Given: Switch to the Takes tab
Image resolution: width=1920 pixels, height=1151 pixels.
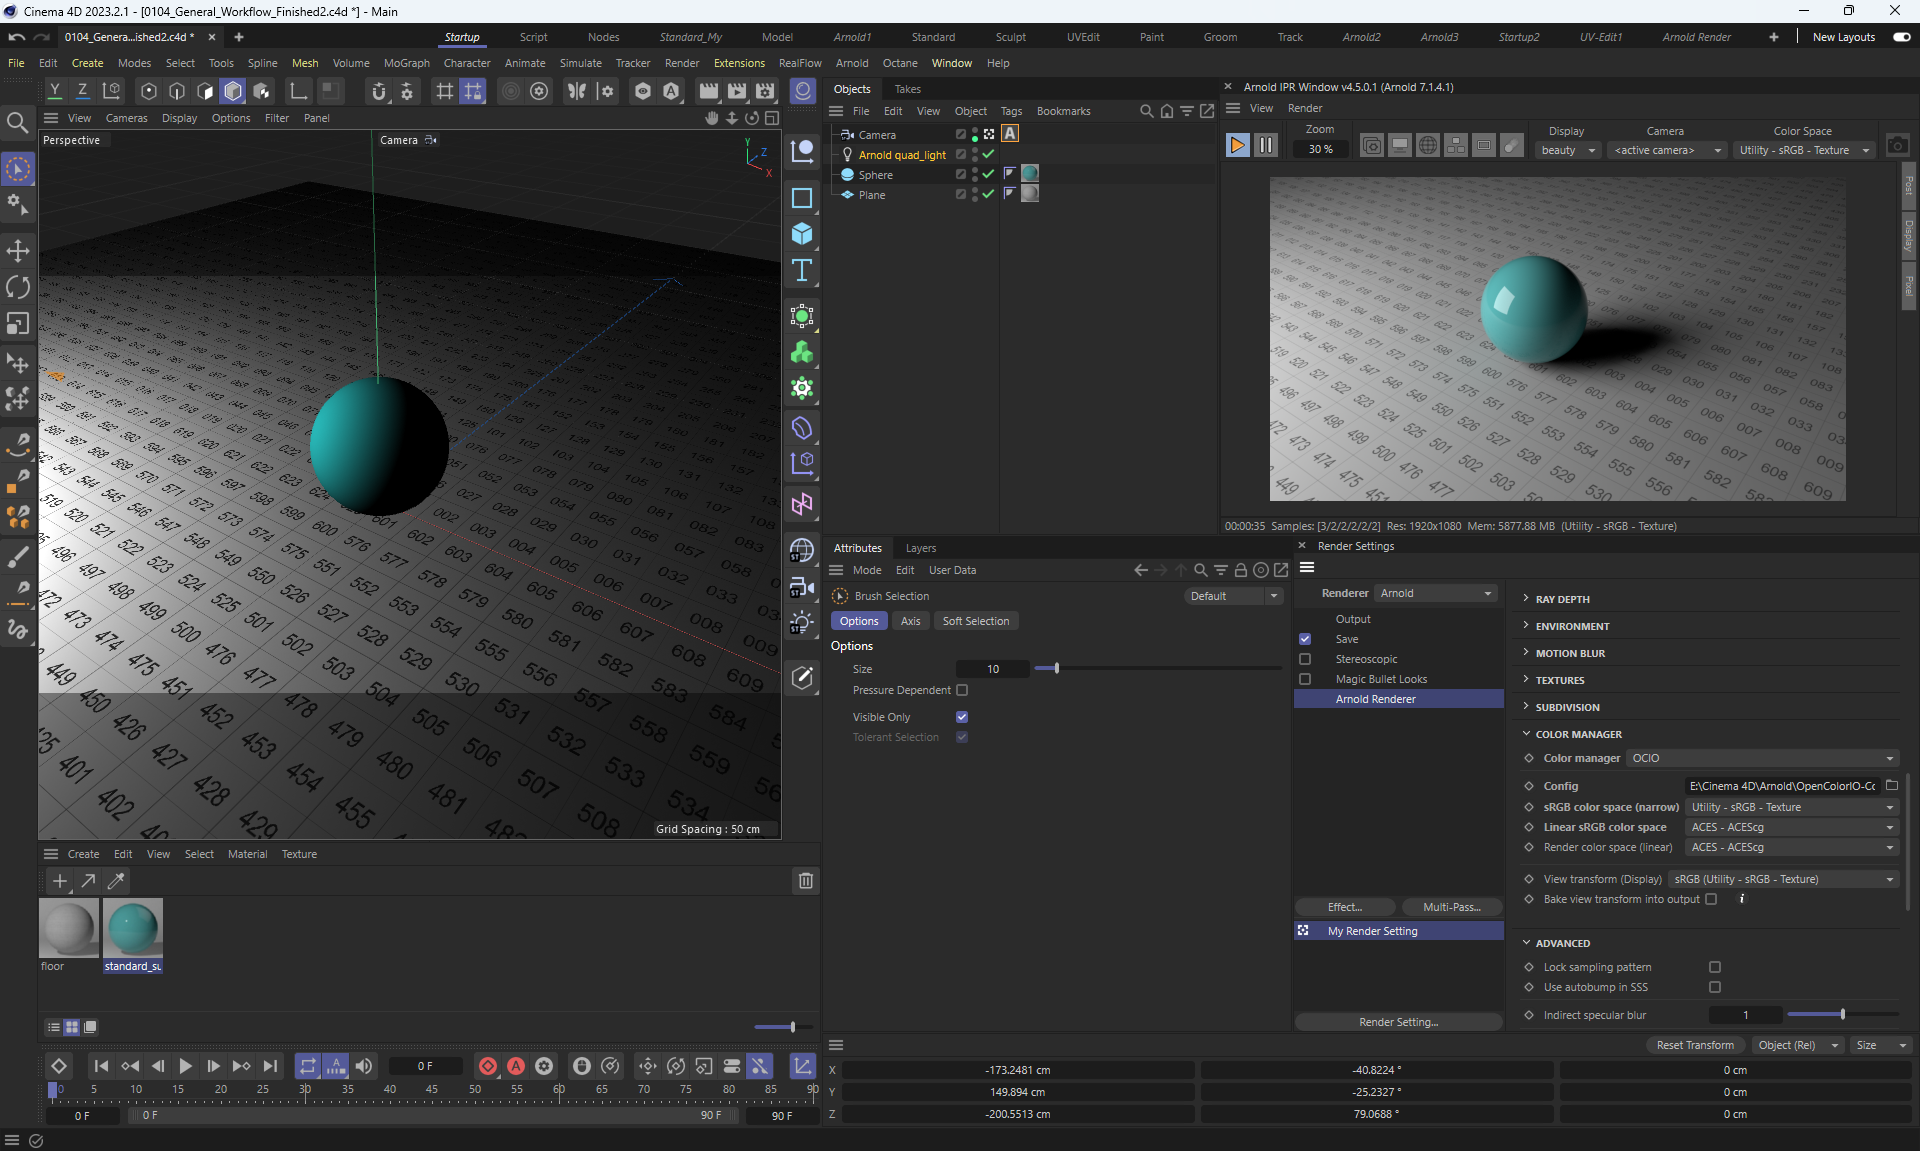Looking at the screenshot, I should (907, 89).
